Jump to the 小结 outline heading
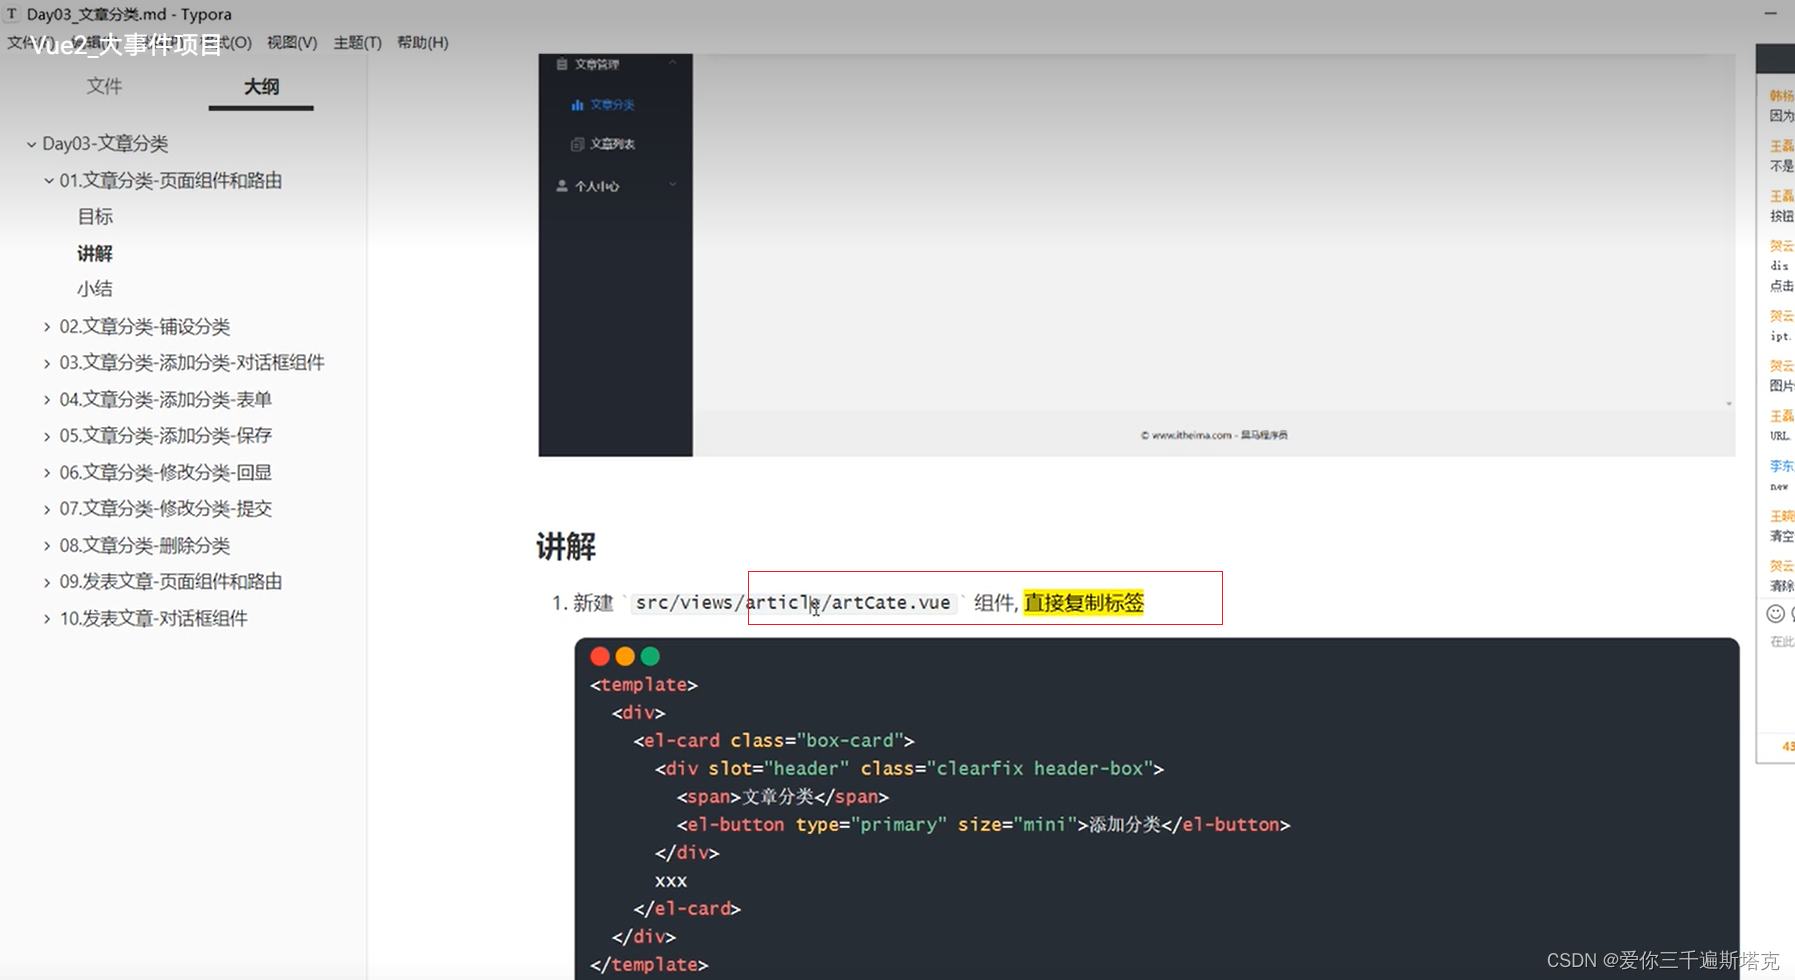This screenshot has width=1795, height=980. (95, 289)
